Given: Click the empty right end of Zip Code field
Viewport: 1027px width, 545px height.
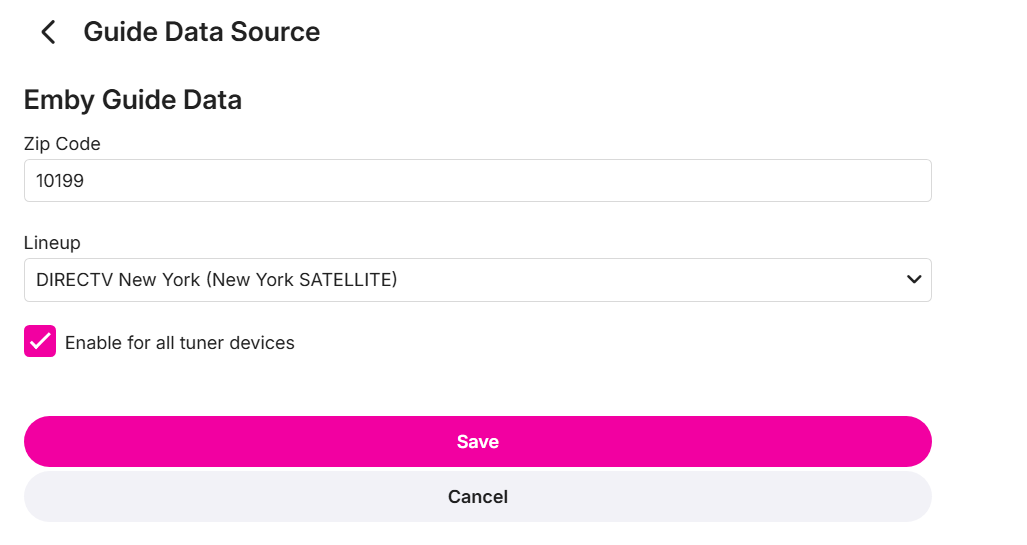Looking at the screenshot, I should 880,181.
